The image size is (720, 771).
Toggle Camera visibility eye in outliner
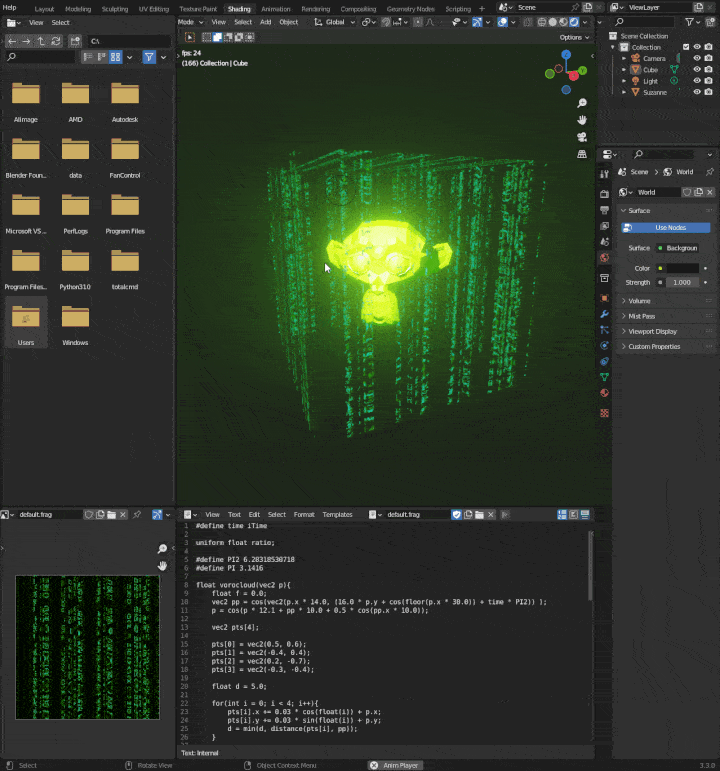click(697, 58)
